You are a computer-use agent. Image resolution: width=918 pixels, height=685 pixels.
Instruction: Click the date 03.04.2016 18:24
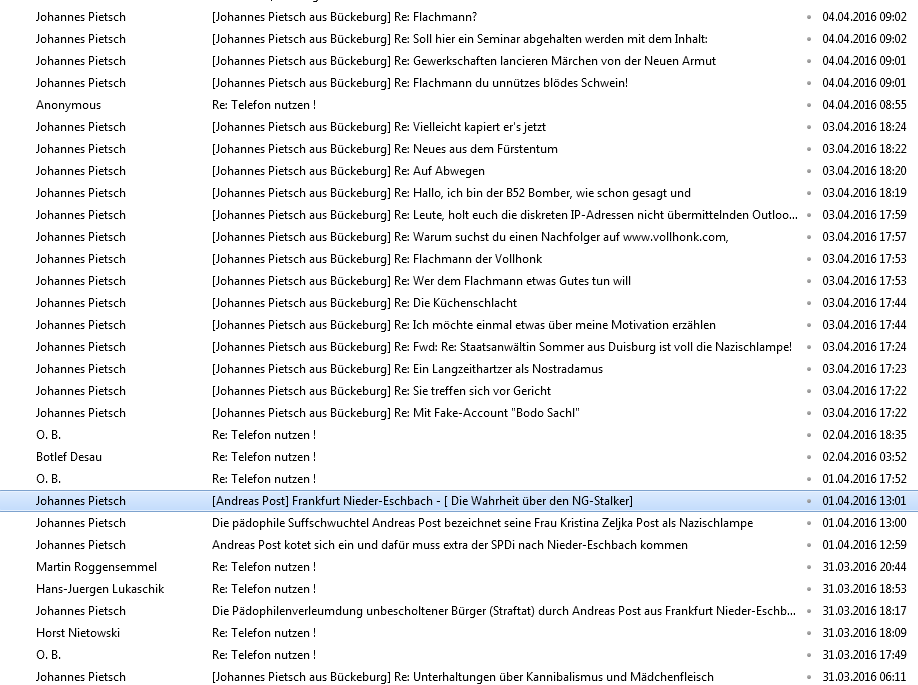[864, 127]
